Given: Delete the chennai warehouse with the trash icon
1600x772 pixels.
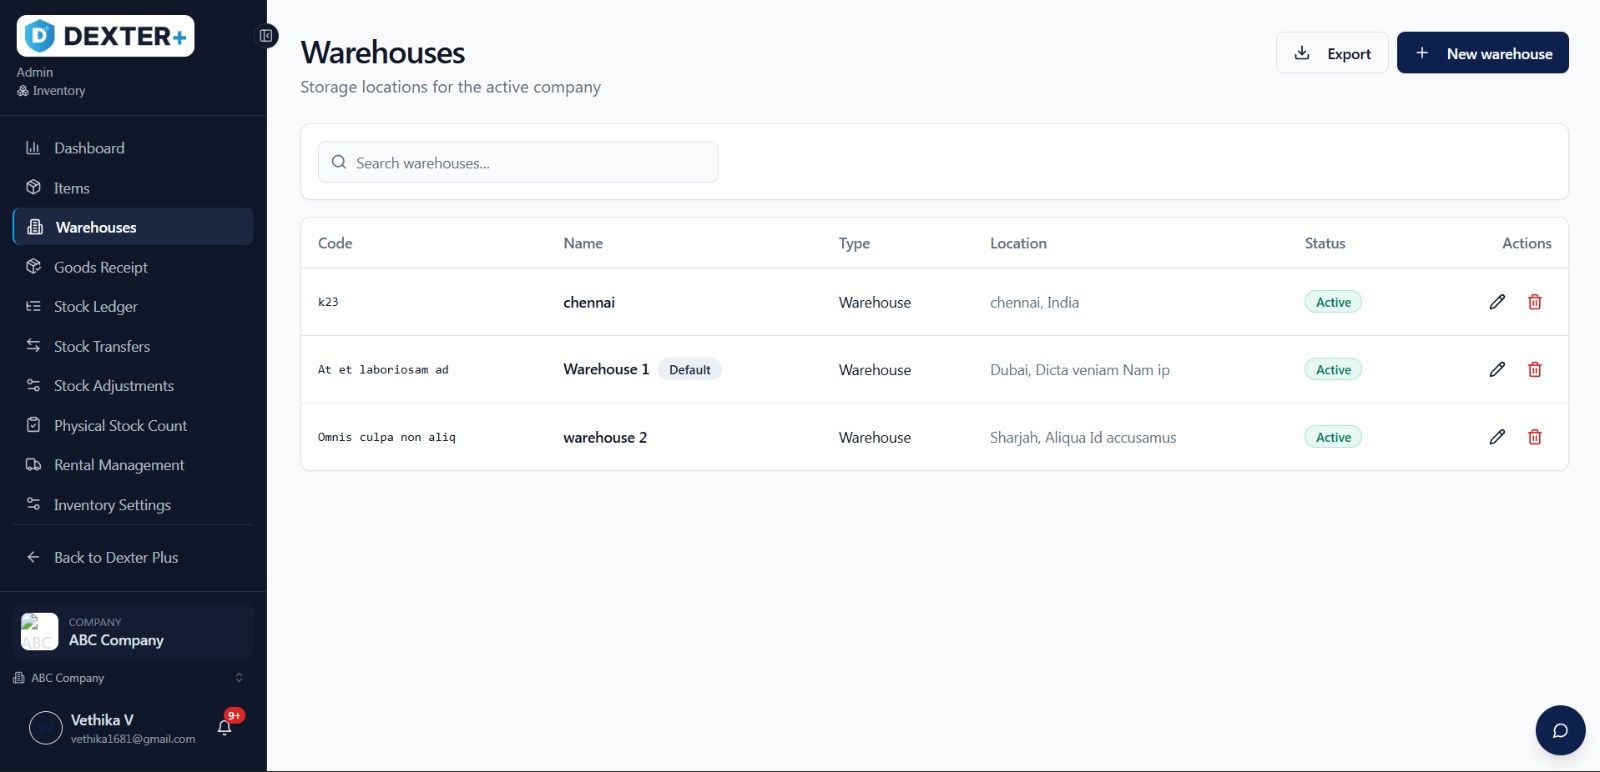Looking at the screenshot, I should click(x=1535, y=302).
